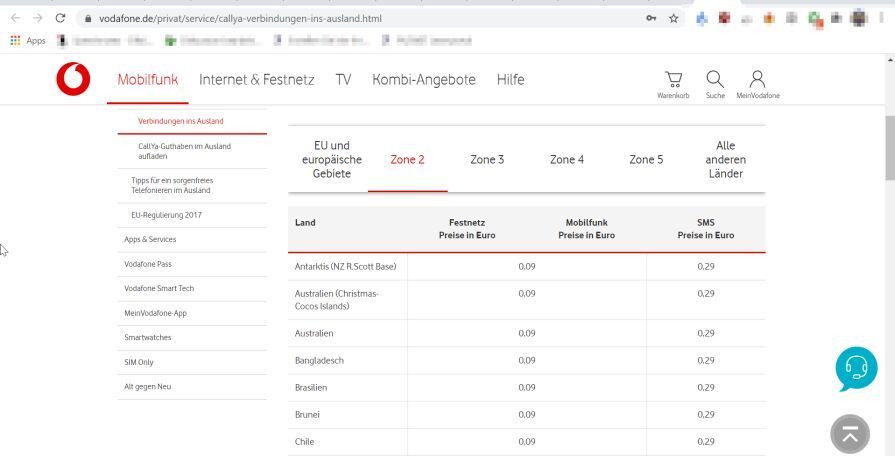Click the 0,29 SMS price for Brunei

705,415
